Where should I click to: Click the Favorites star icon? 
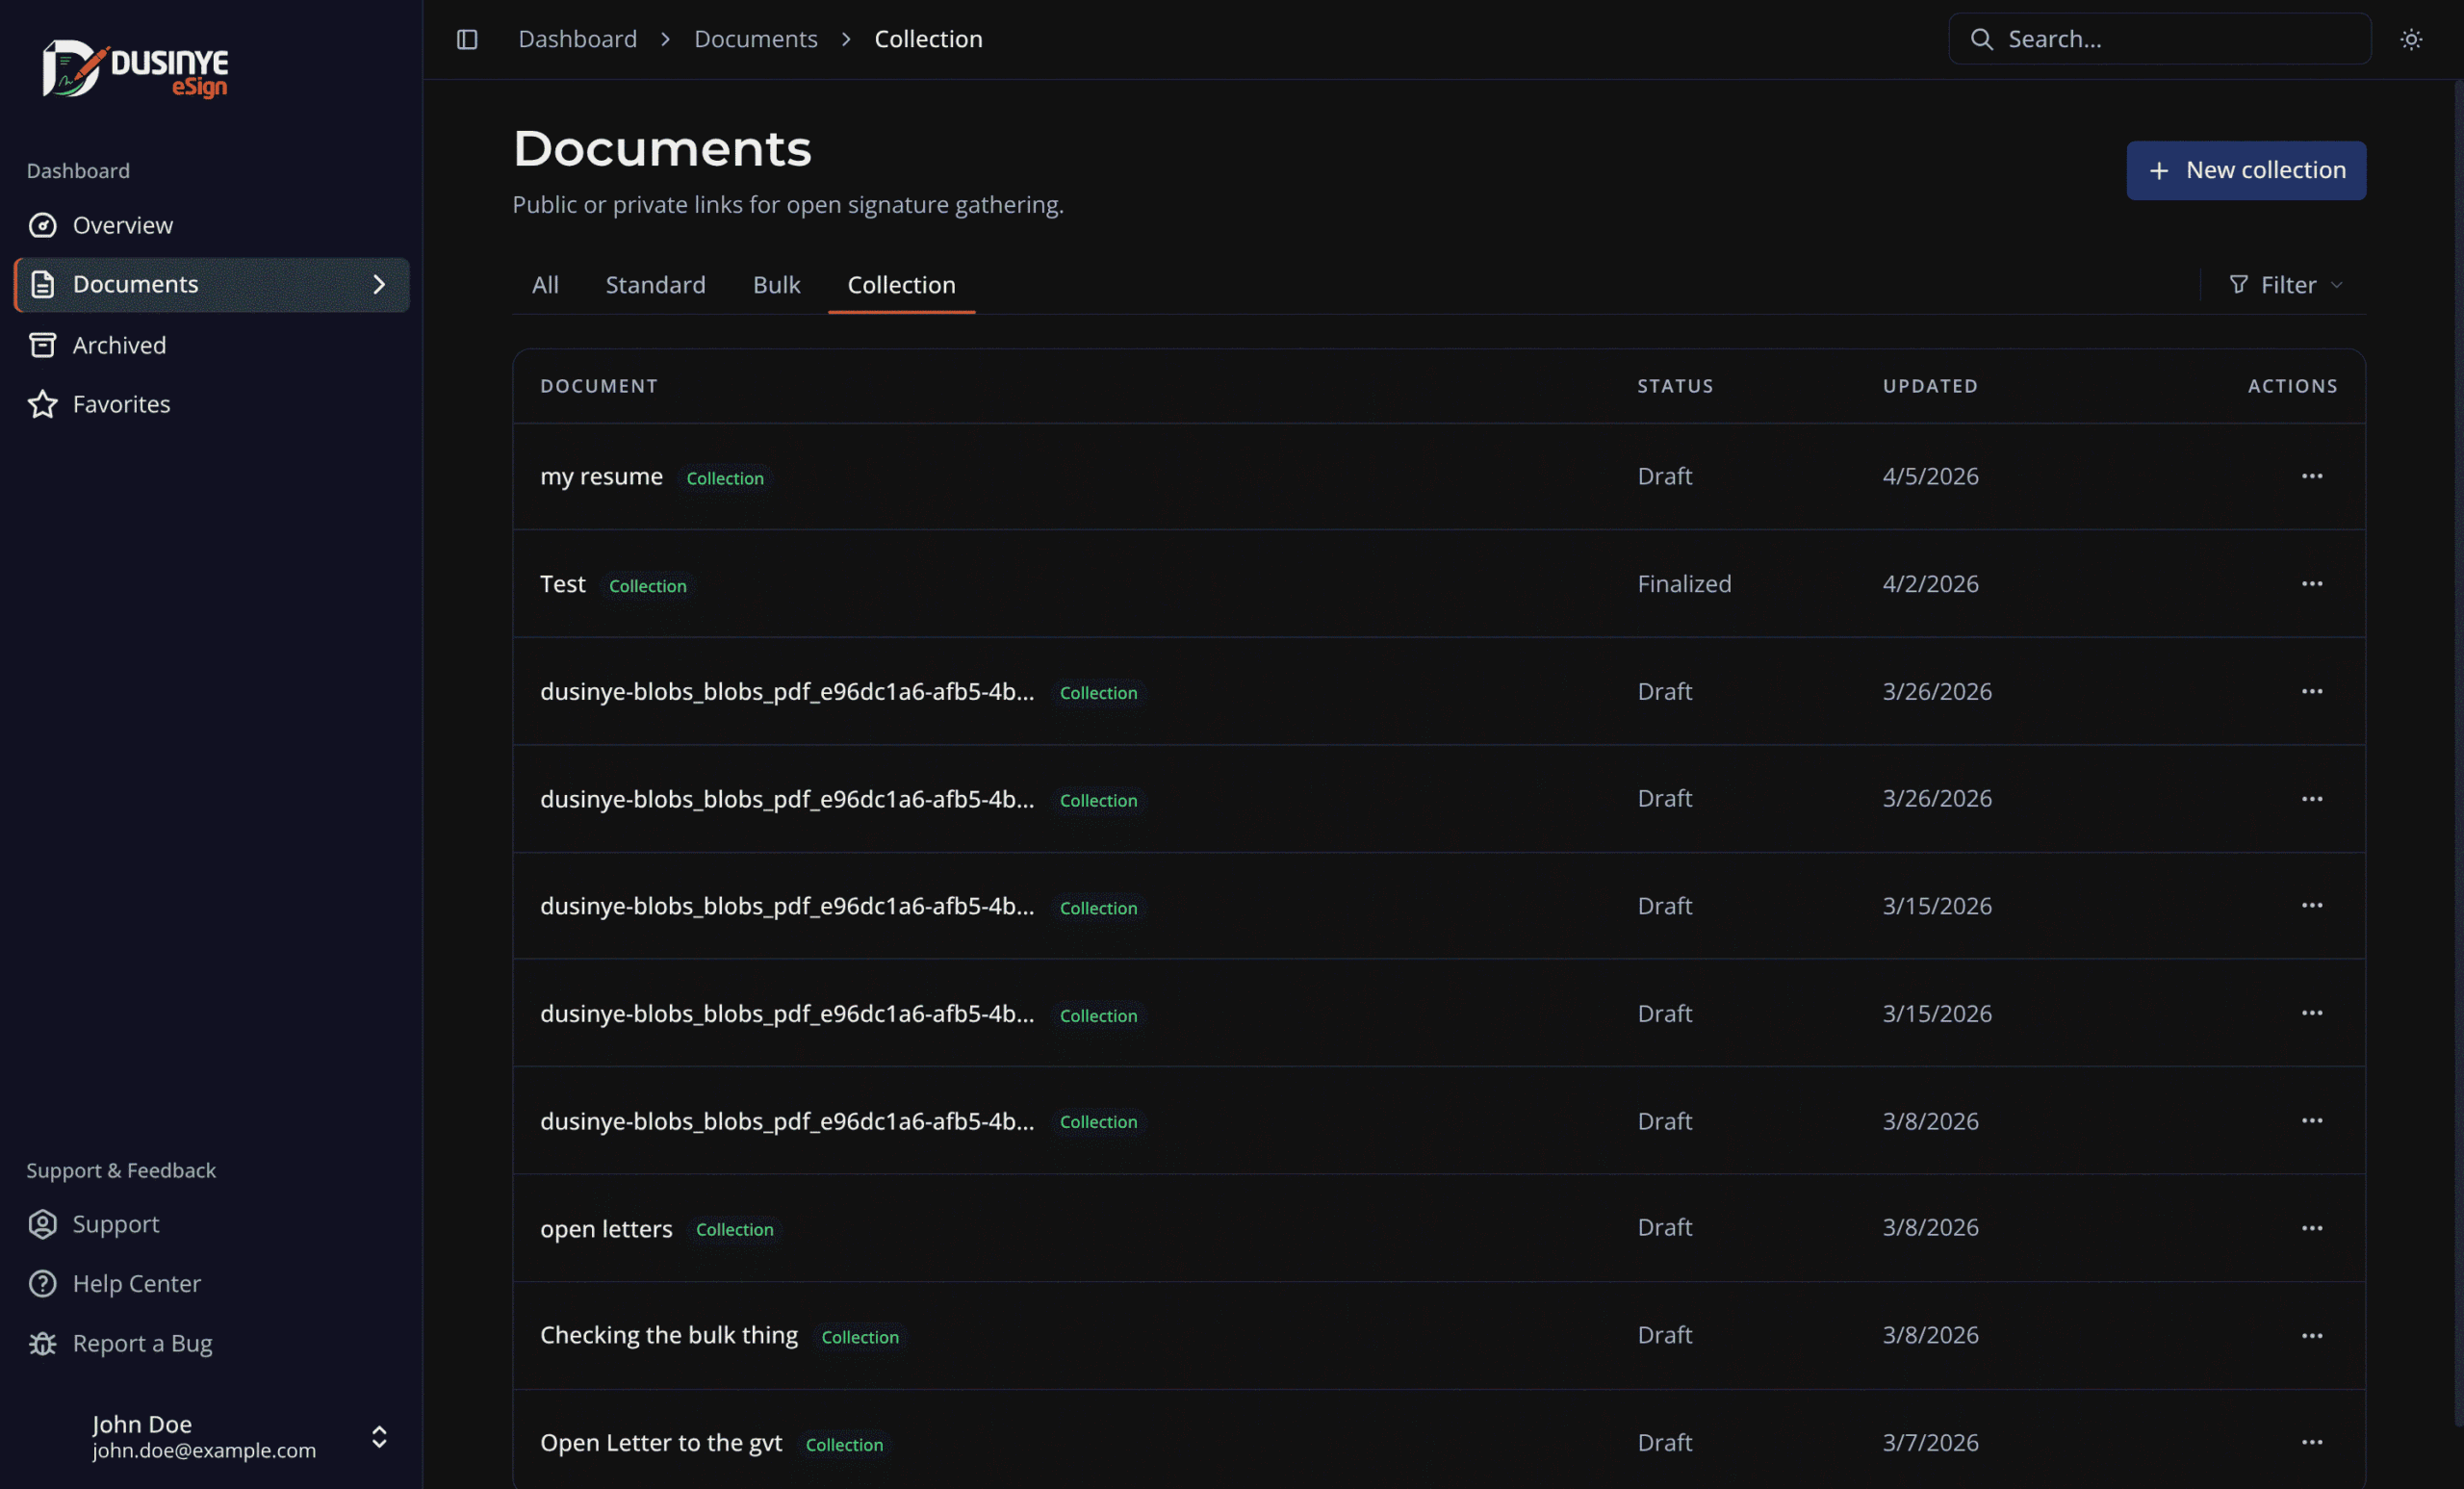42,404
